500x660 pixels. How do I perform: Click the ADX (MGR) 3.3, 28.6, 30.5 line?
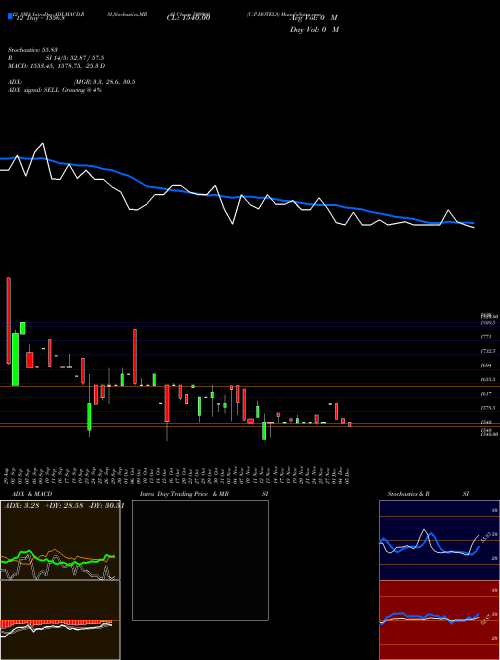pyautogui.click(x=72, y=82)
